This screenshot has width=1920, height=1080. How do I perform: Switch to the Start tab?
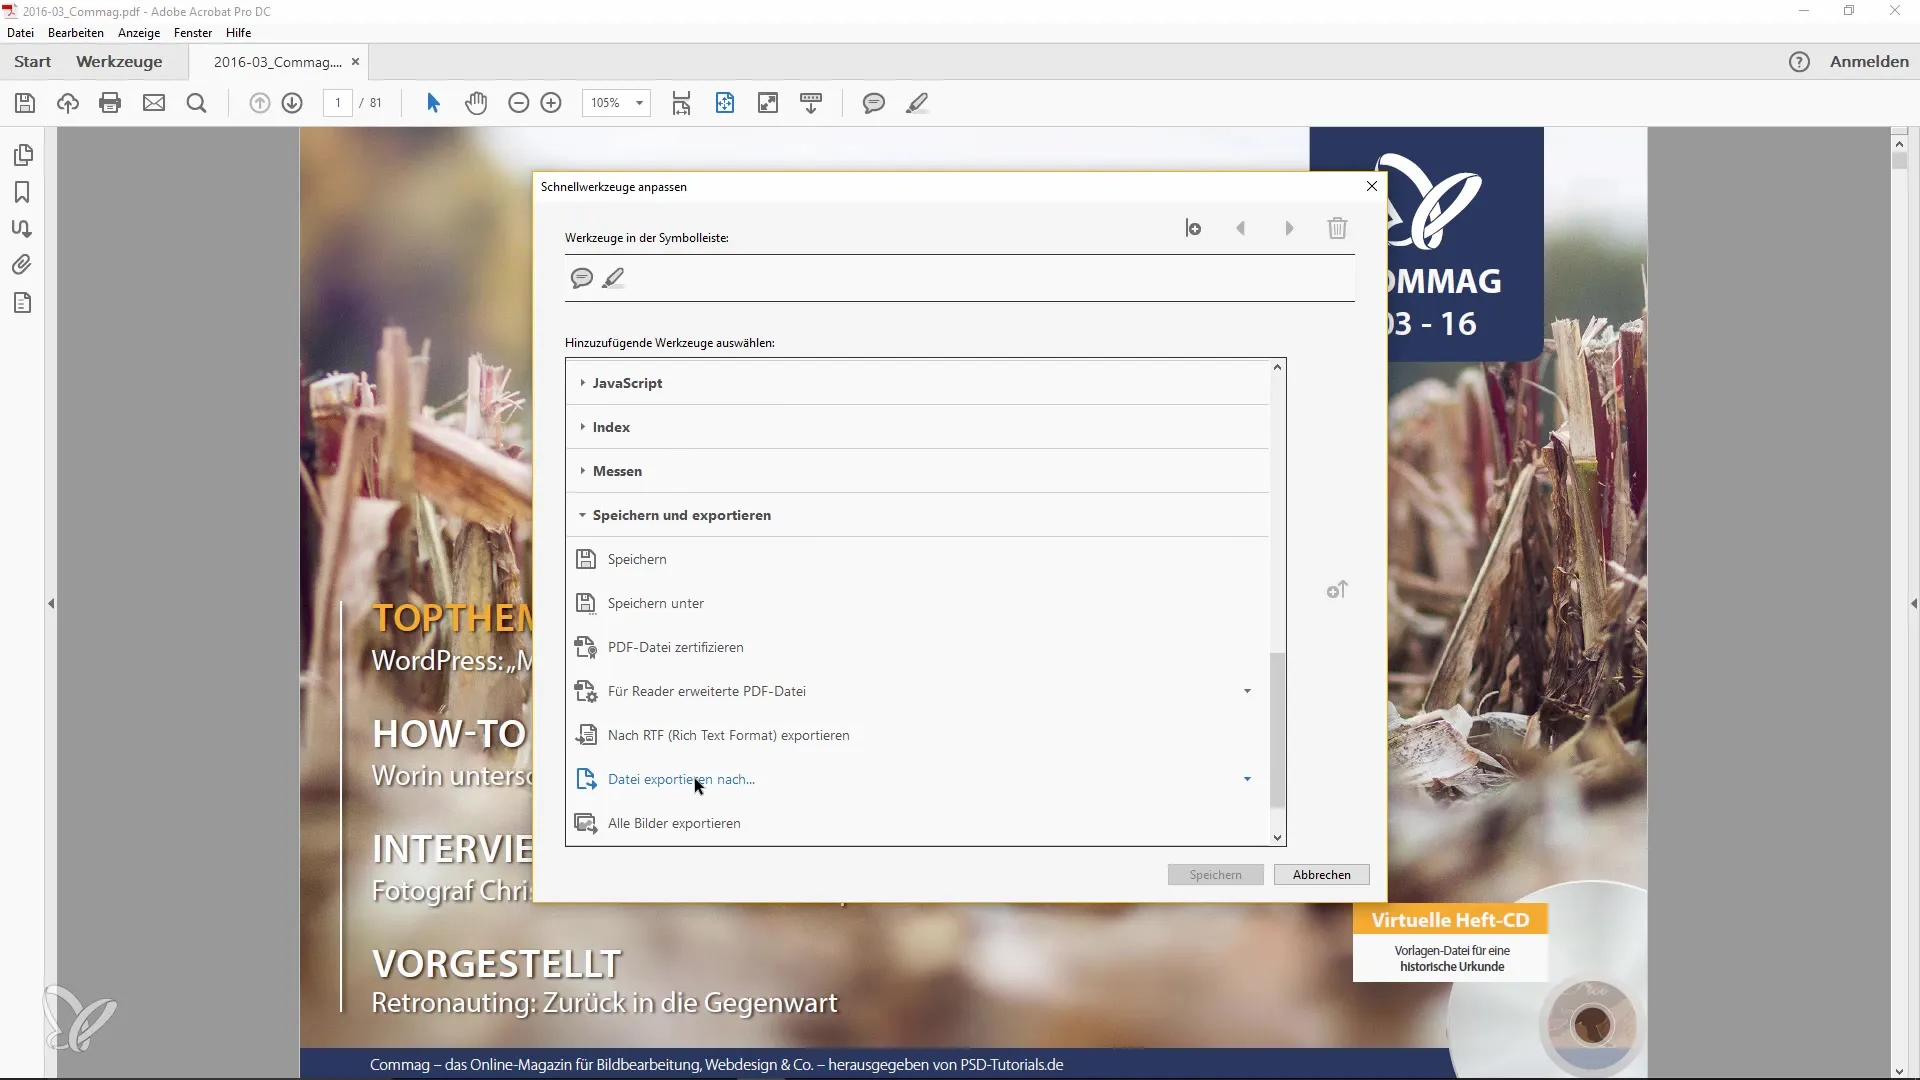[32, 62]
